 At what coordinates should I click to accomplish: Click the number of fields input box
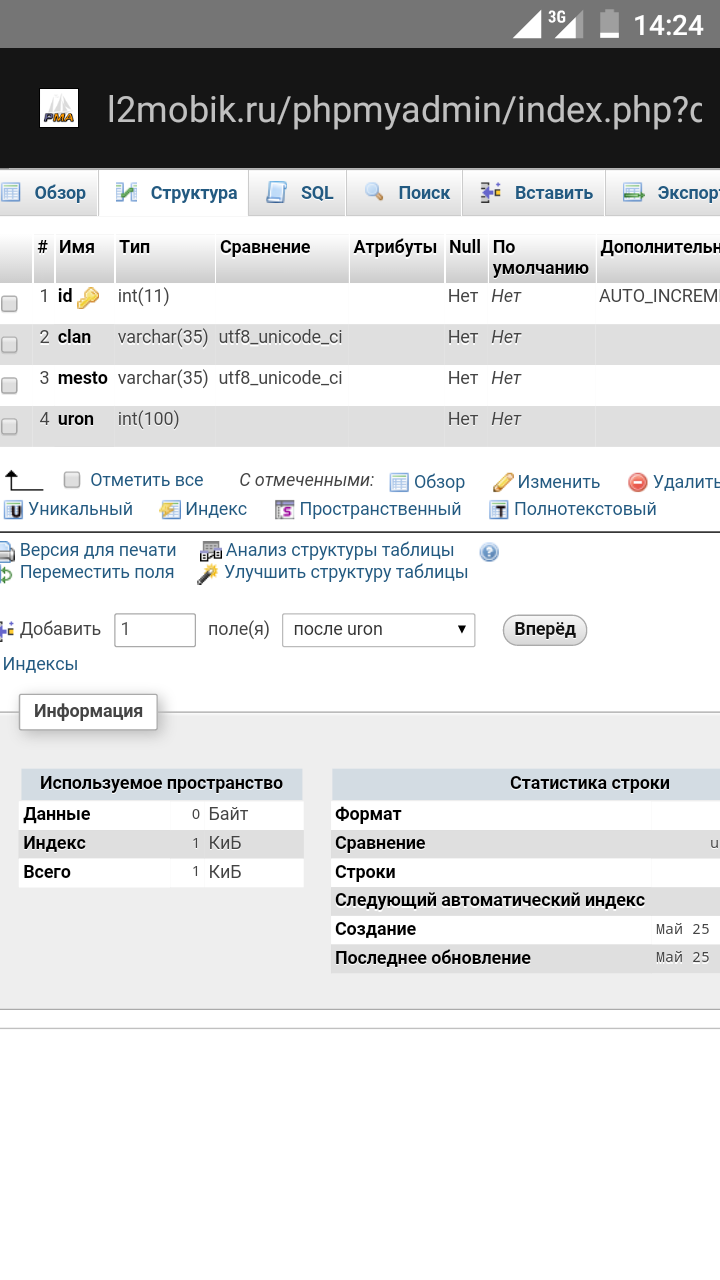tap(155, 630)
